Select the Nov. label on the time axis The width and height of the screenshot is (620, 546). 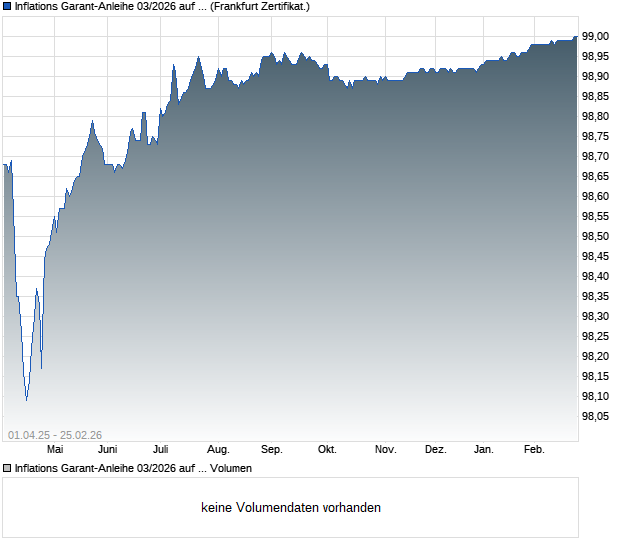click(385, 450)
